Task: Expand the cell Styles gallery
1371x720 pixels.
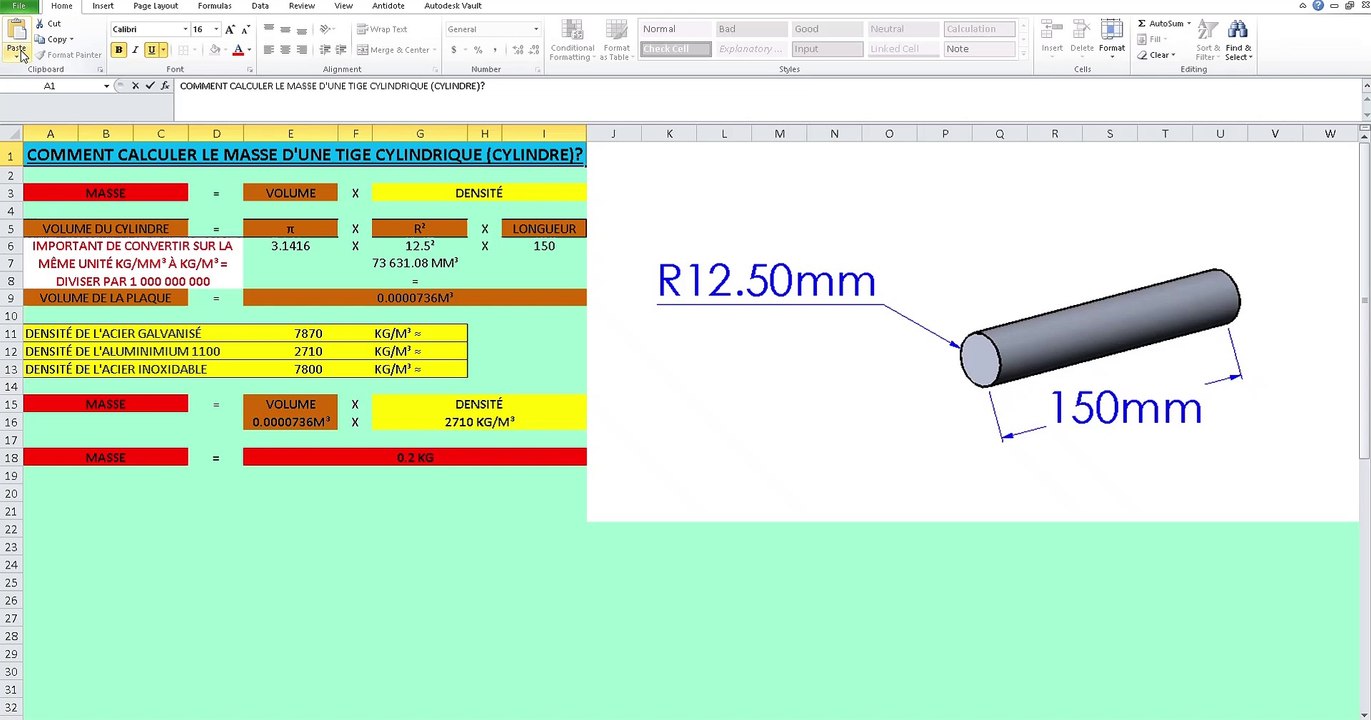Action: [1025, 56]
